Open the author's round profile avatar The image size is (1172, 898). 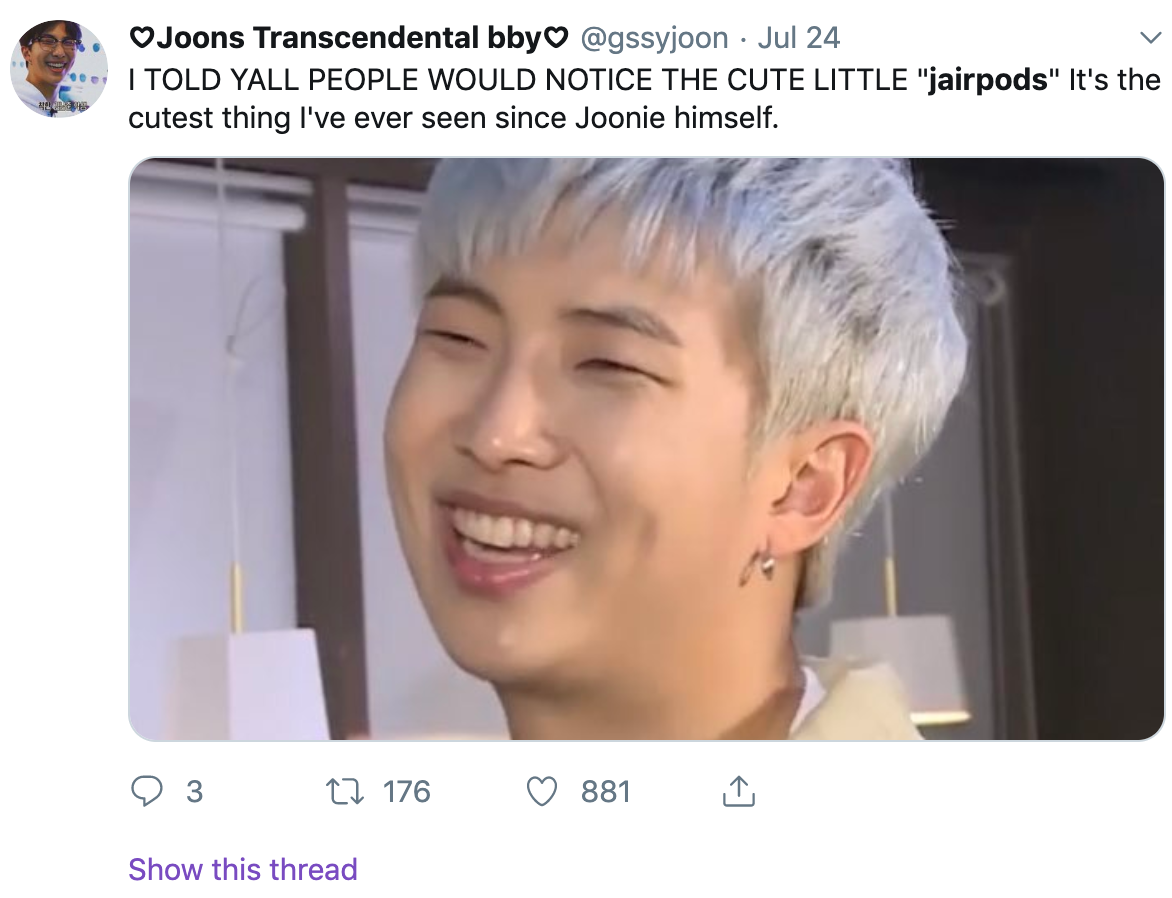(58, 69)
